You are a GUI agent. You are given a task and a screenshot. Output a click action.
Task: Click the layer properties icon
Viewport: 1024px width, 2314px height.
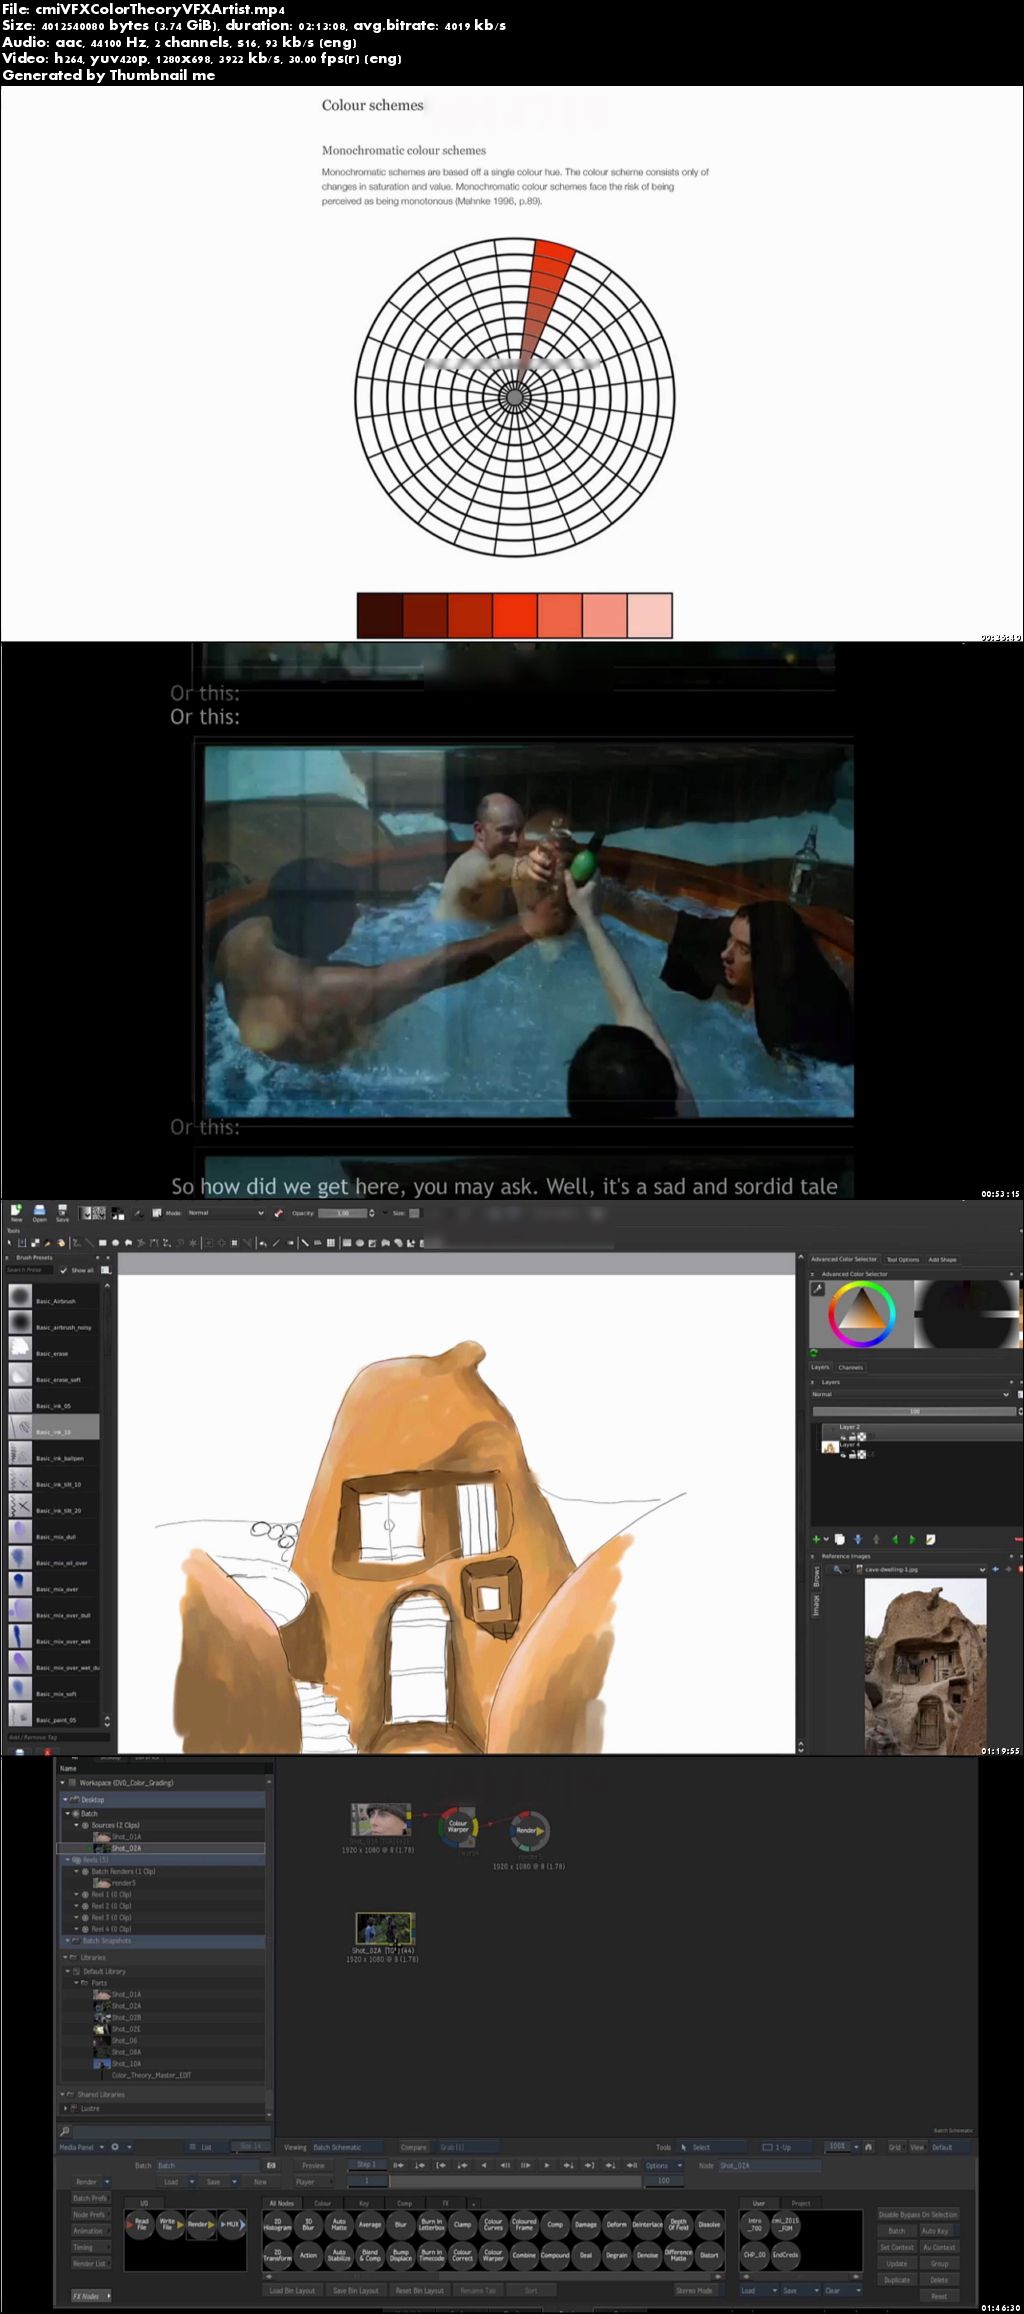tap(930, 1539)
